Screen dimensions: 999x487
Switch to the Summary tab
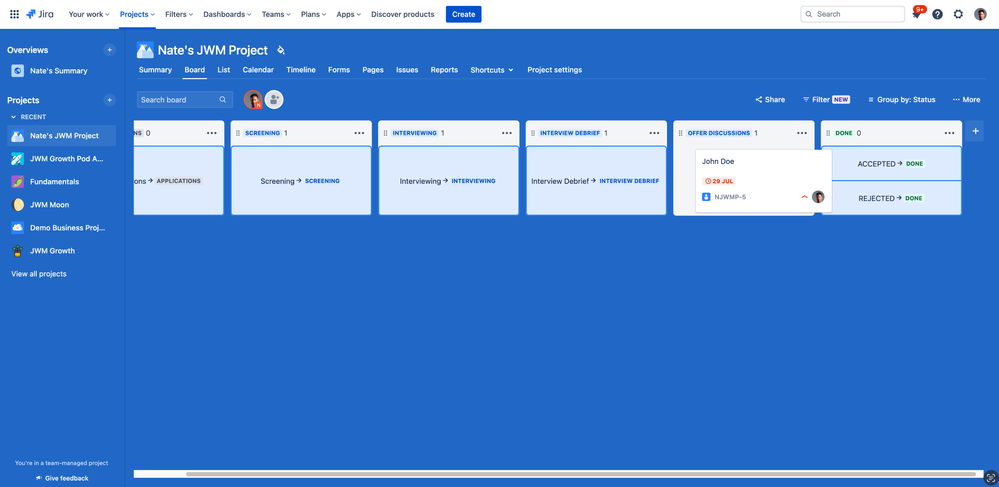pyautogui.click(x=155, y=70)
